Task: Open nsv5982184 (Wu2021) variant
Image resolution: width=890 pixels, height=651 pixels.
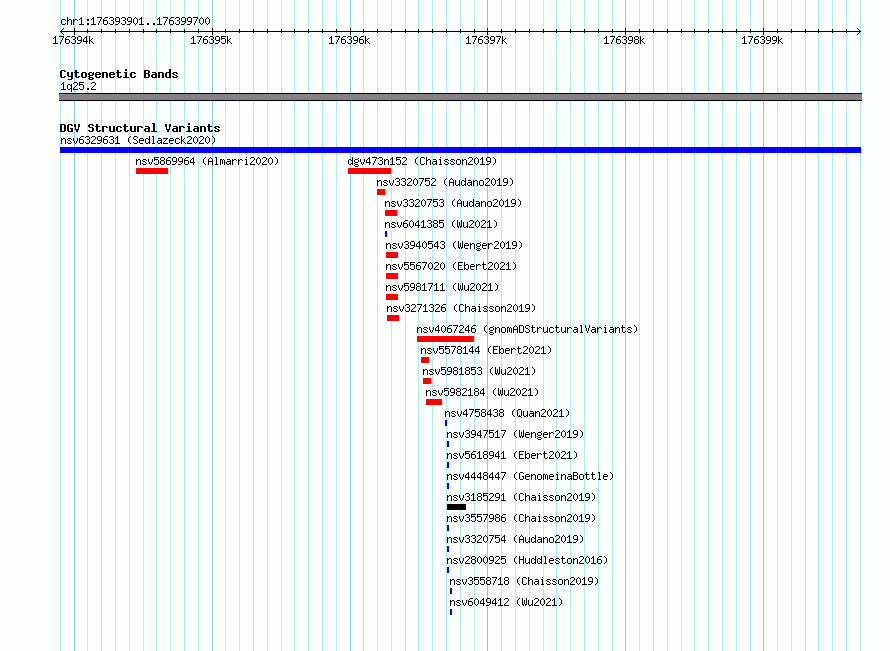Action: coord(482,392)
